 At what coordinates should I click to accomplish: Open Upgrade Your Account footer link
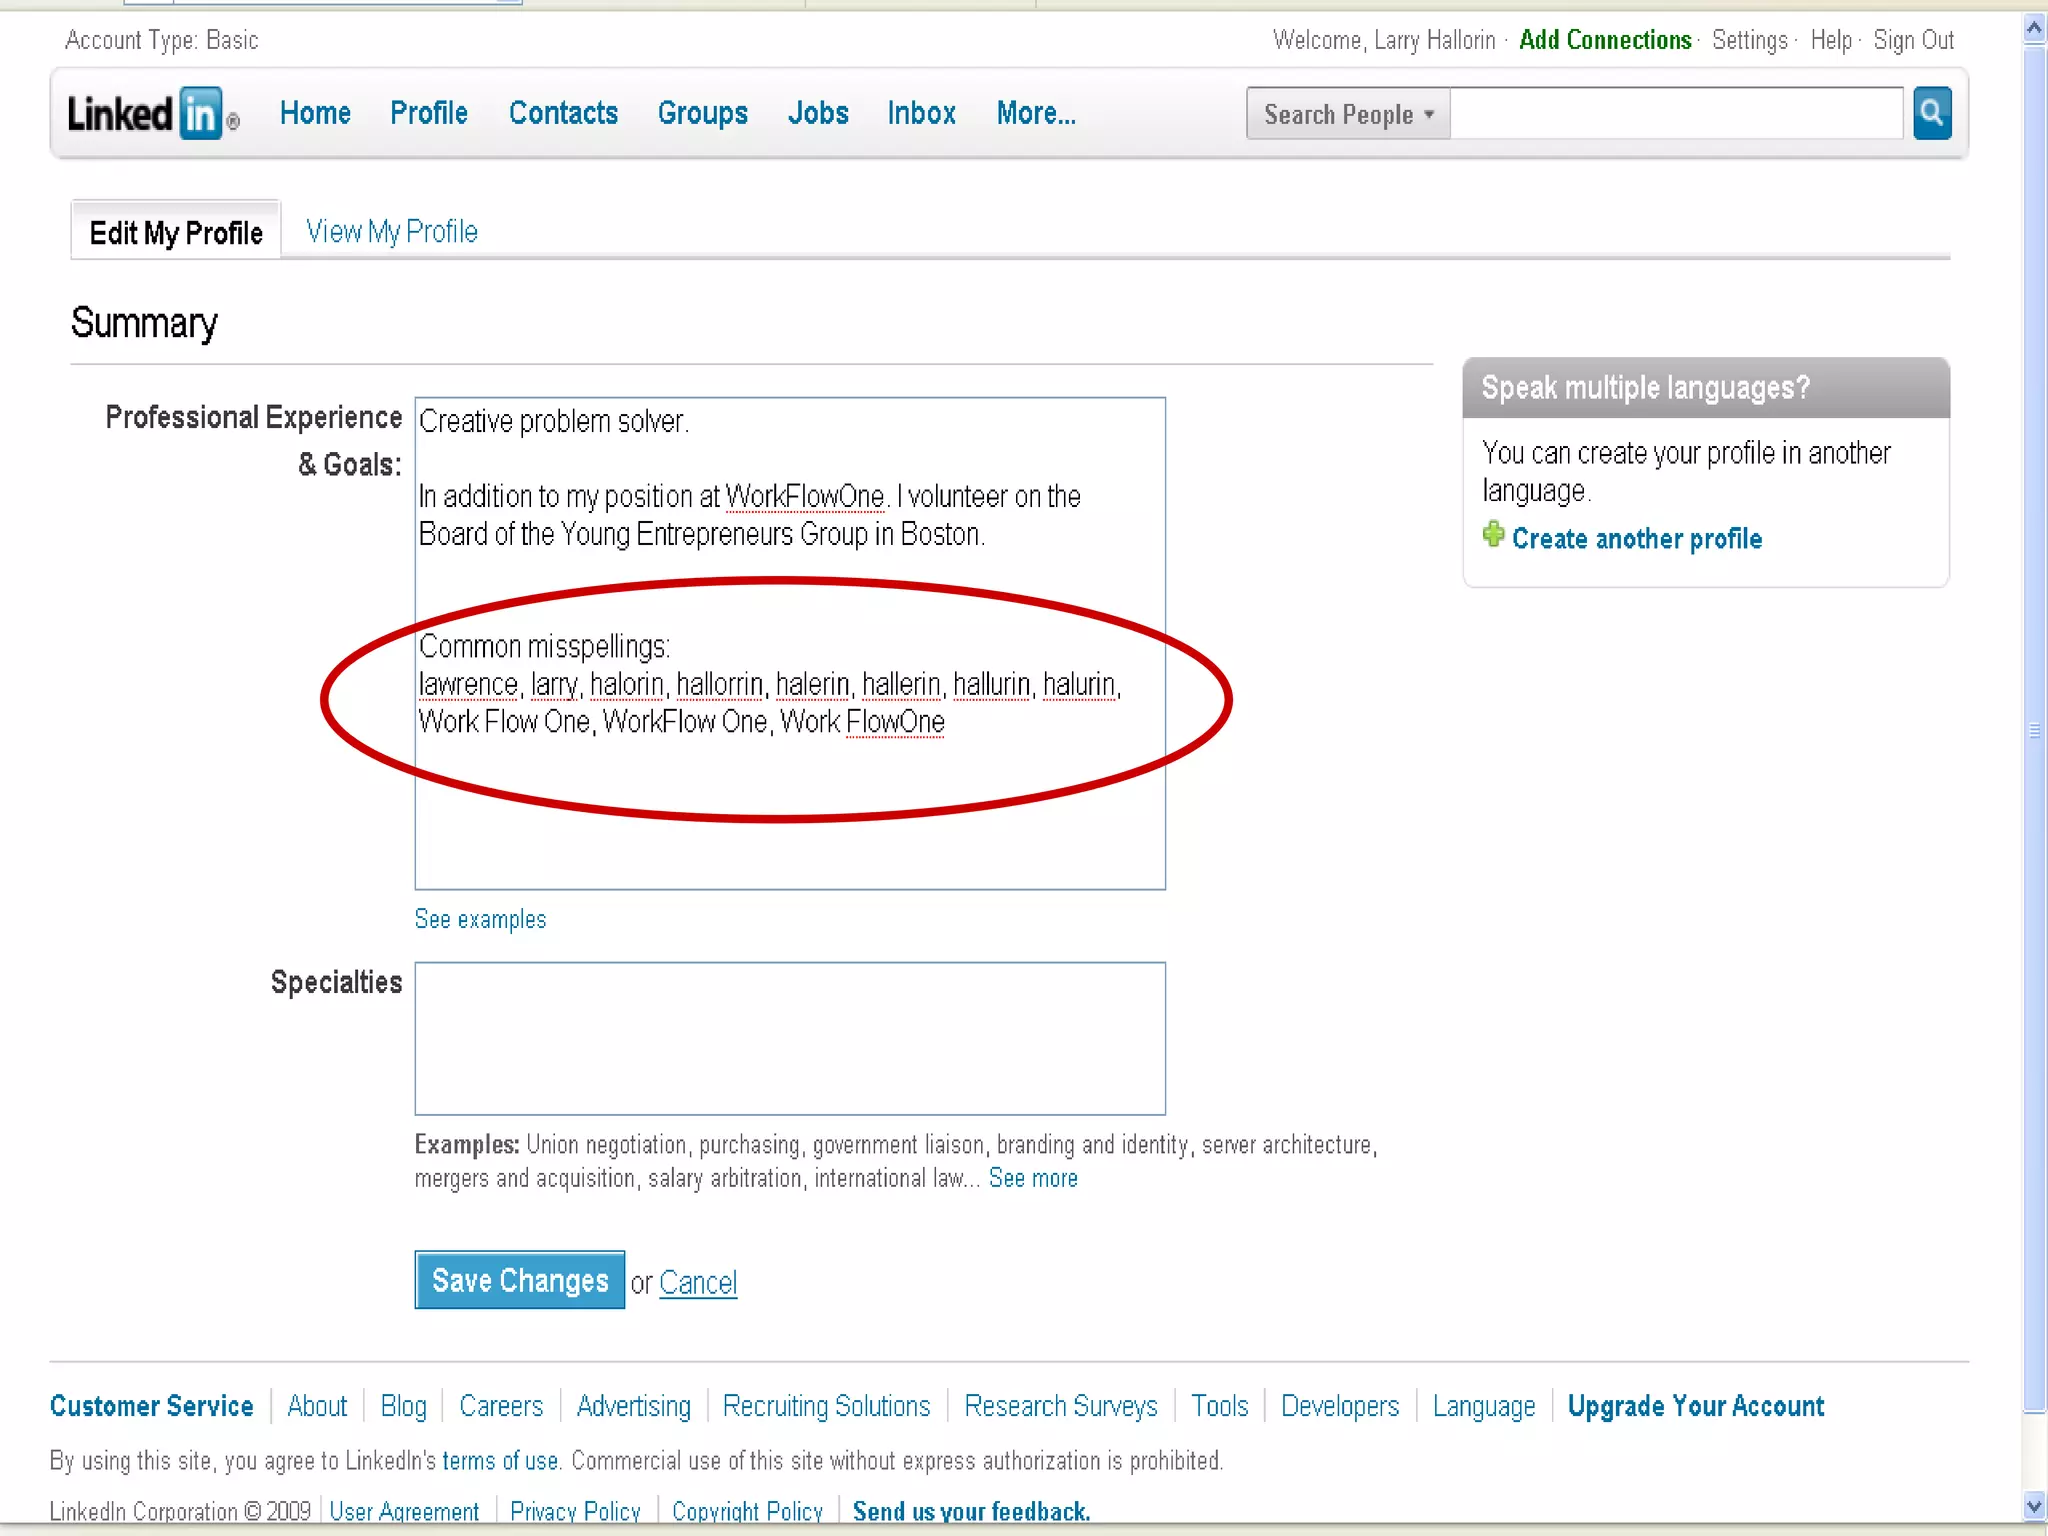(1695, 1406)
